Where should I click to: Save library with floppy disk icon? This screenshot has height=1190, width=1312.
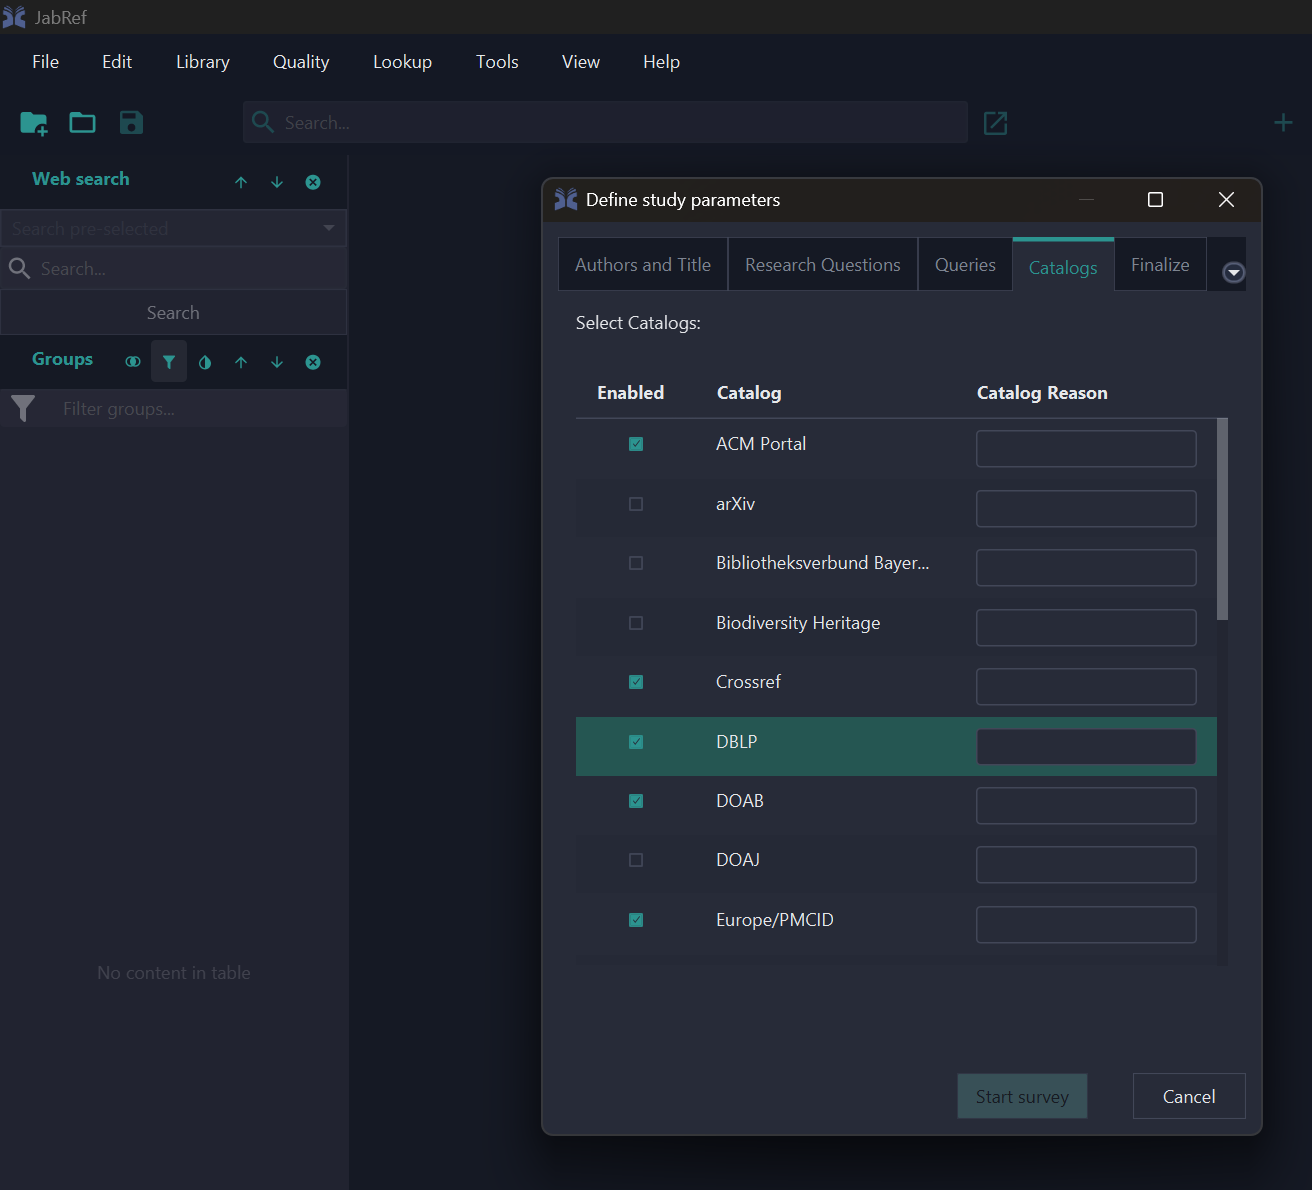(x=131, y=123)
